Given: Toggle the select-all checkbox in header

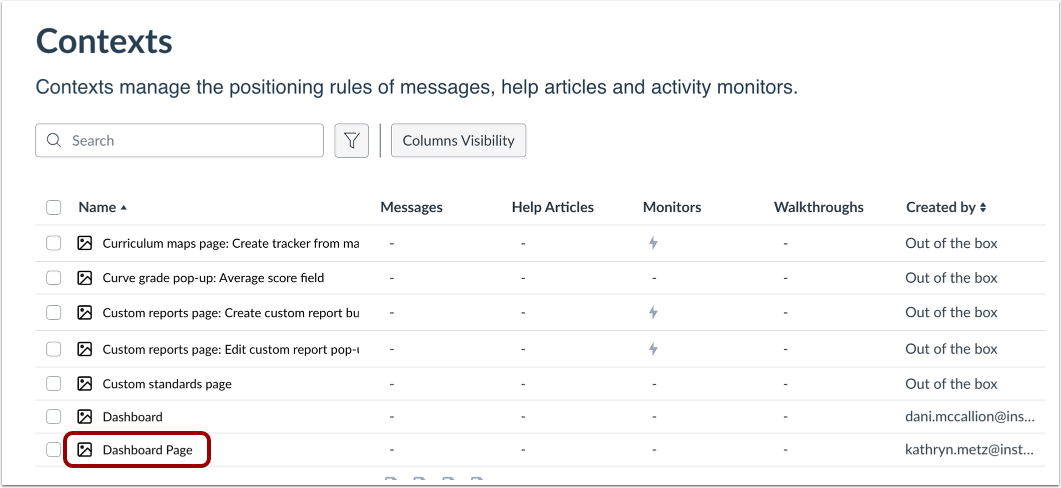Looking at the screenshot, I should 54,208.
